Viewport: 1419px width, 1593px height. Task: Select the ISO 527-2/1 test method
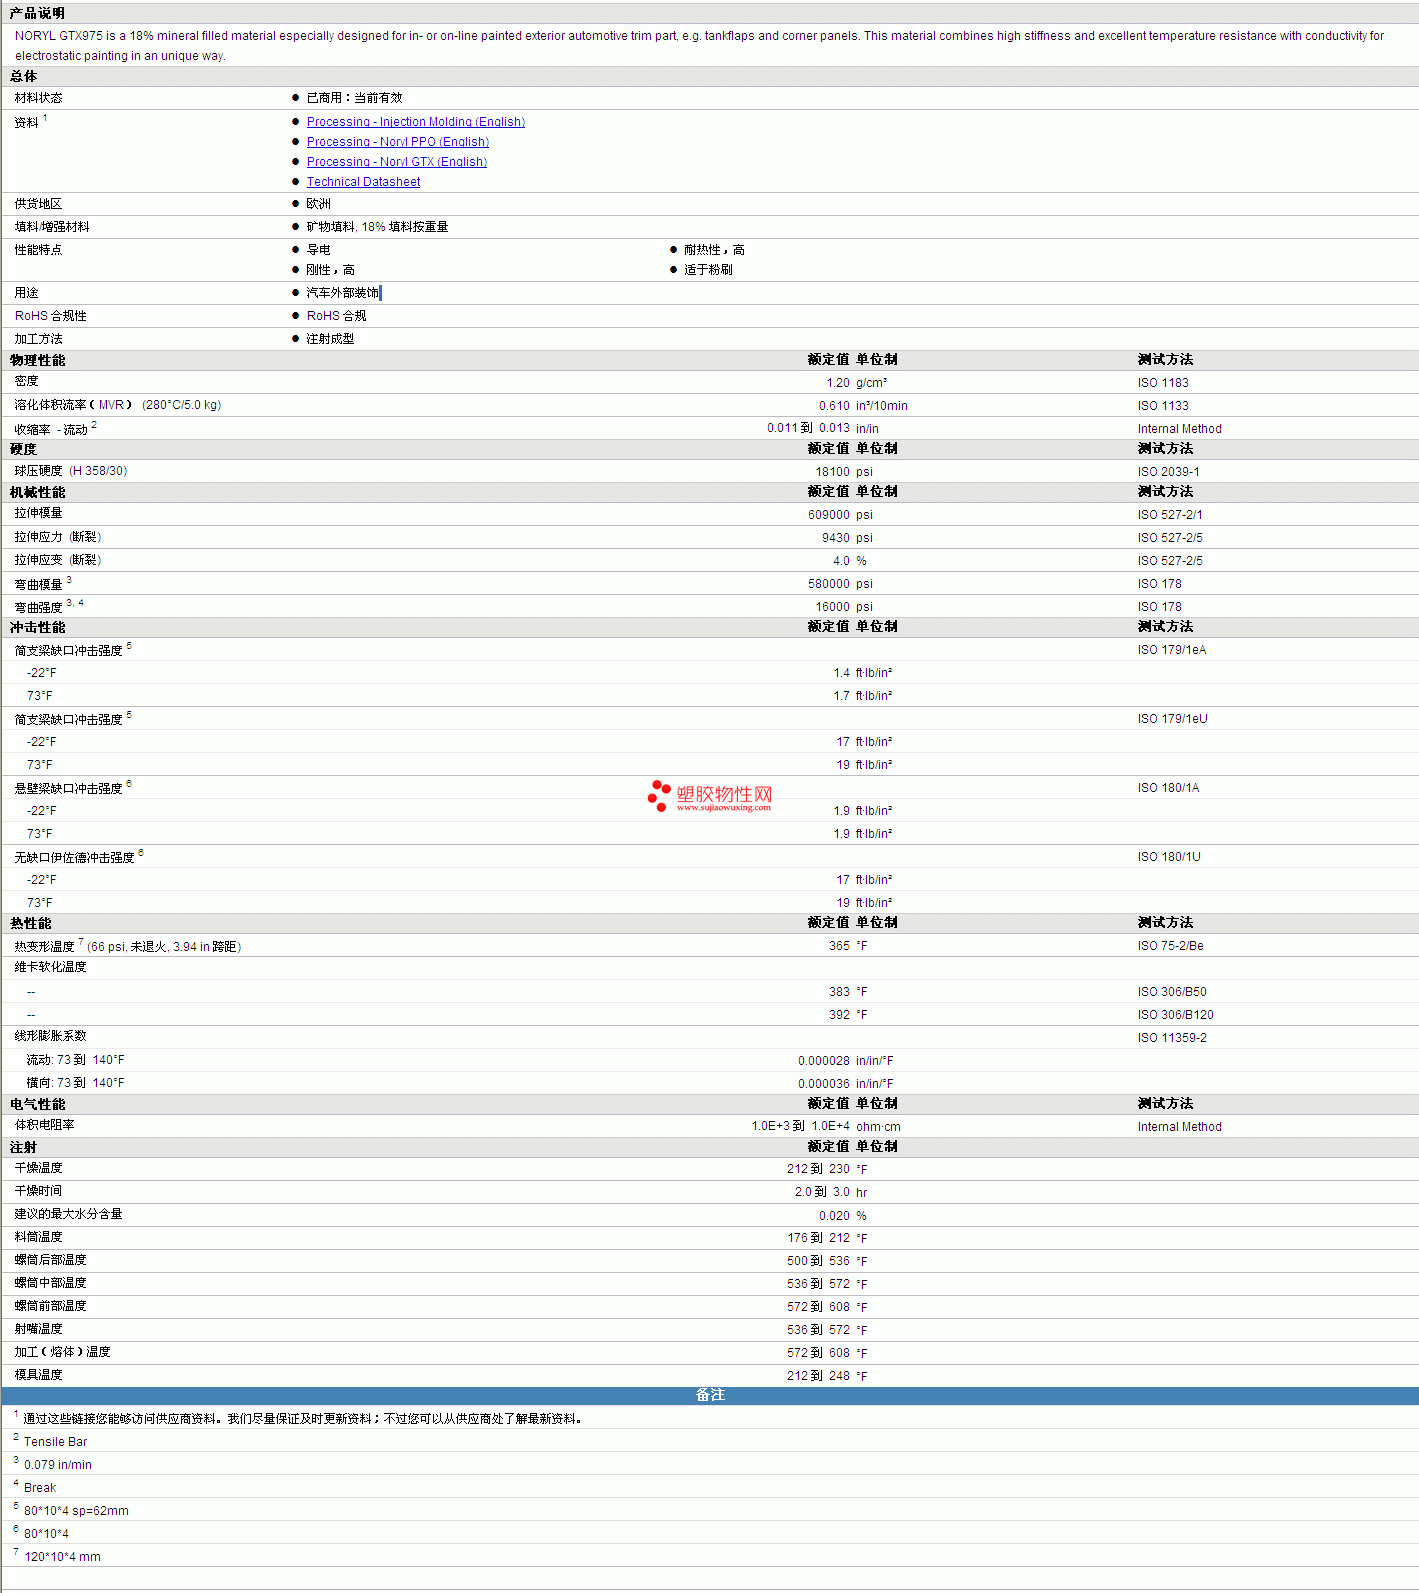click(1170, 515)
